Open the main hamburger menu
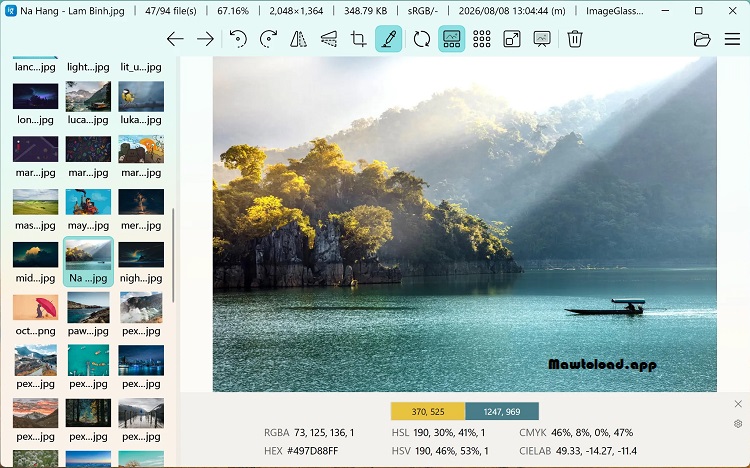The image size is (750, 468). [x=732, y=39]
